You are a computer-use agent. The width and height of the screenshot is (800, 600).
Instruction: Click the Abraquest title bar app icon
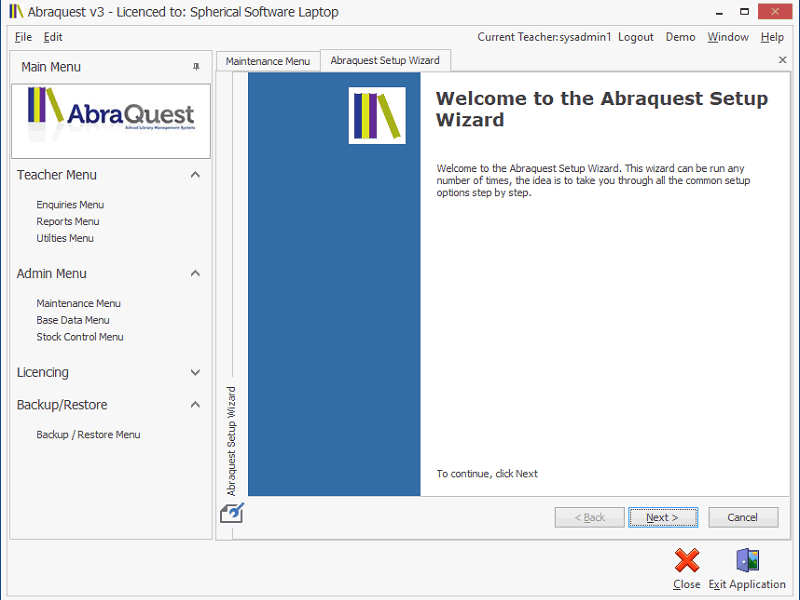[16, 11]
